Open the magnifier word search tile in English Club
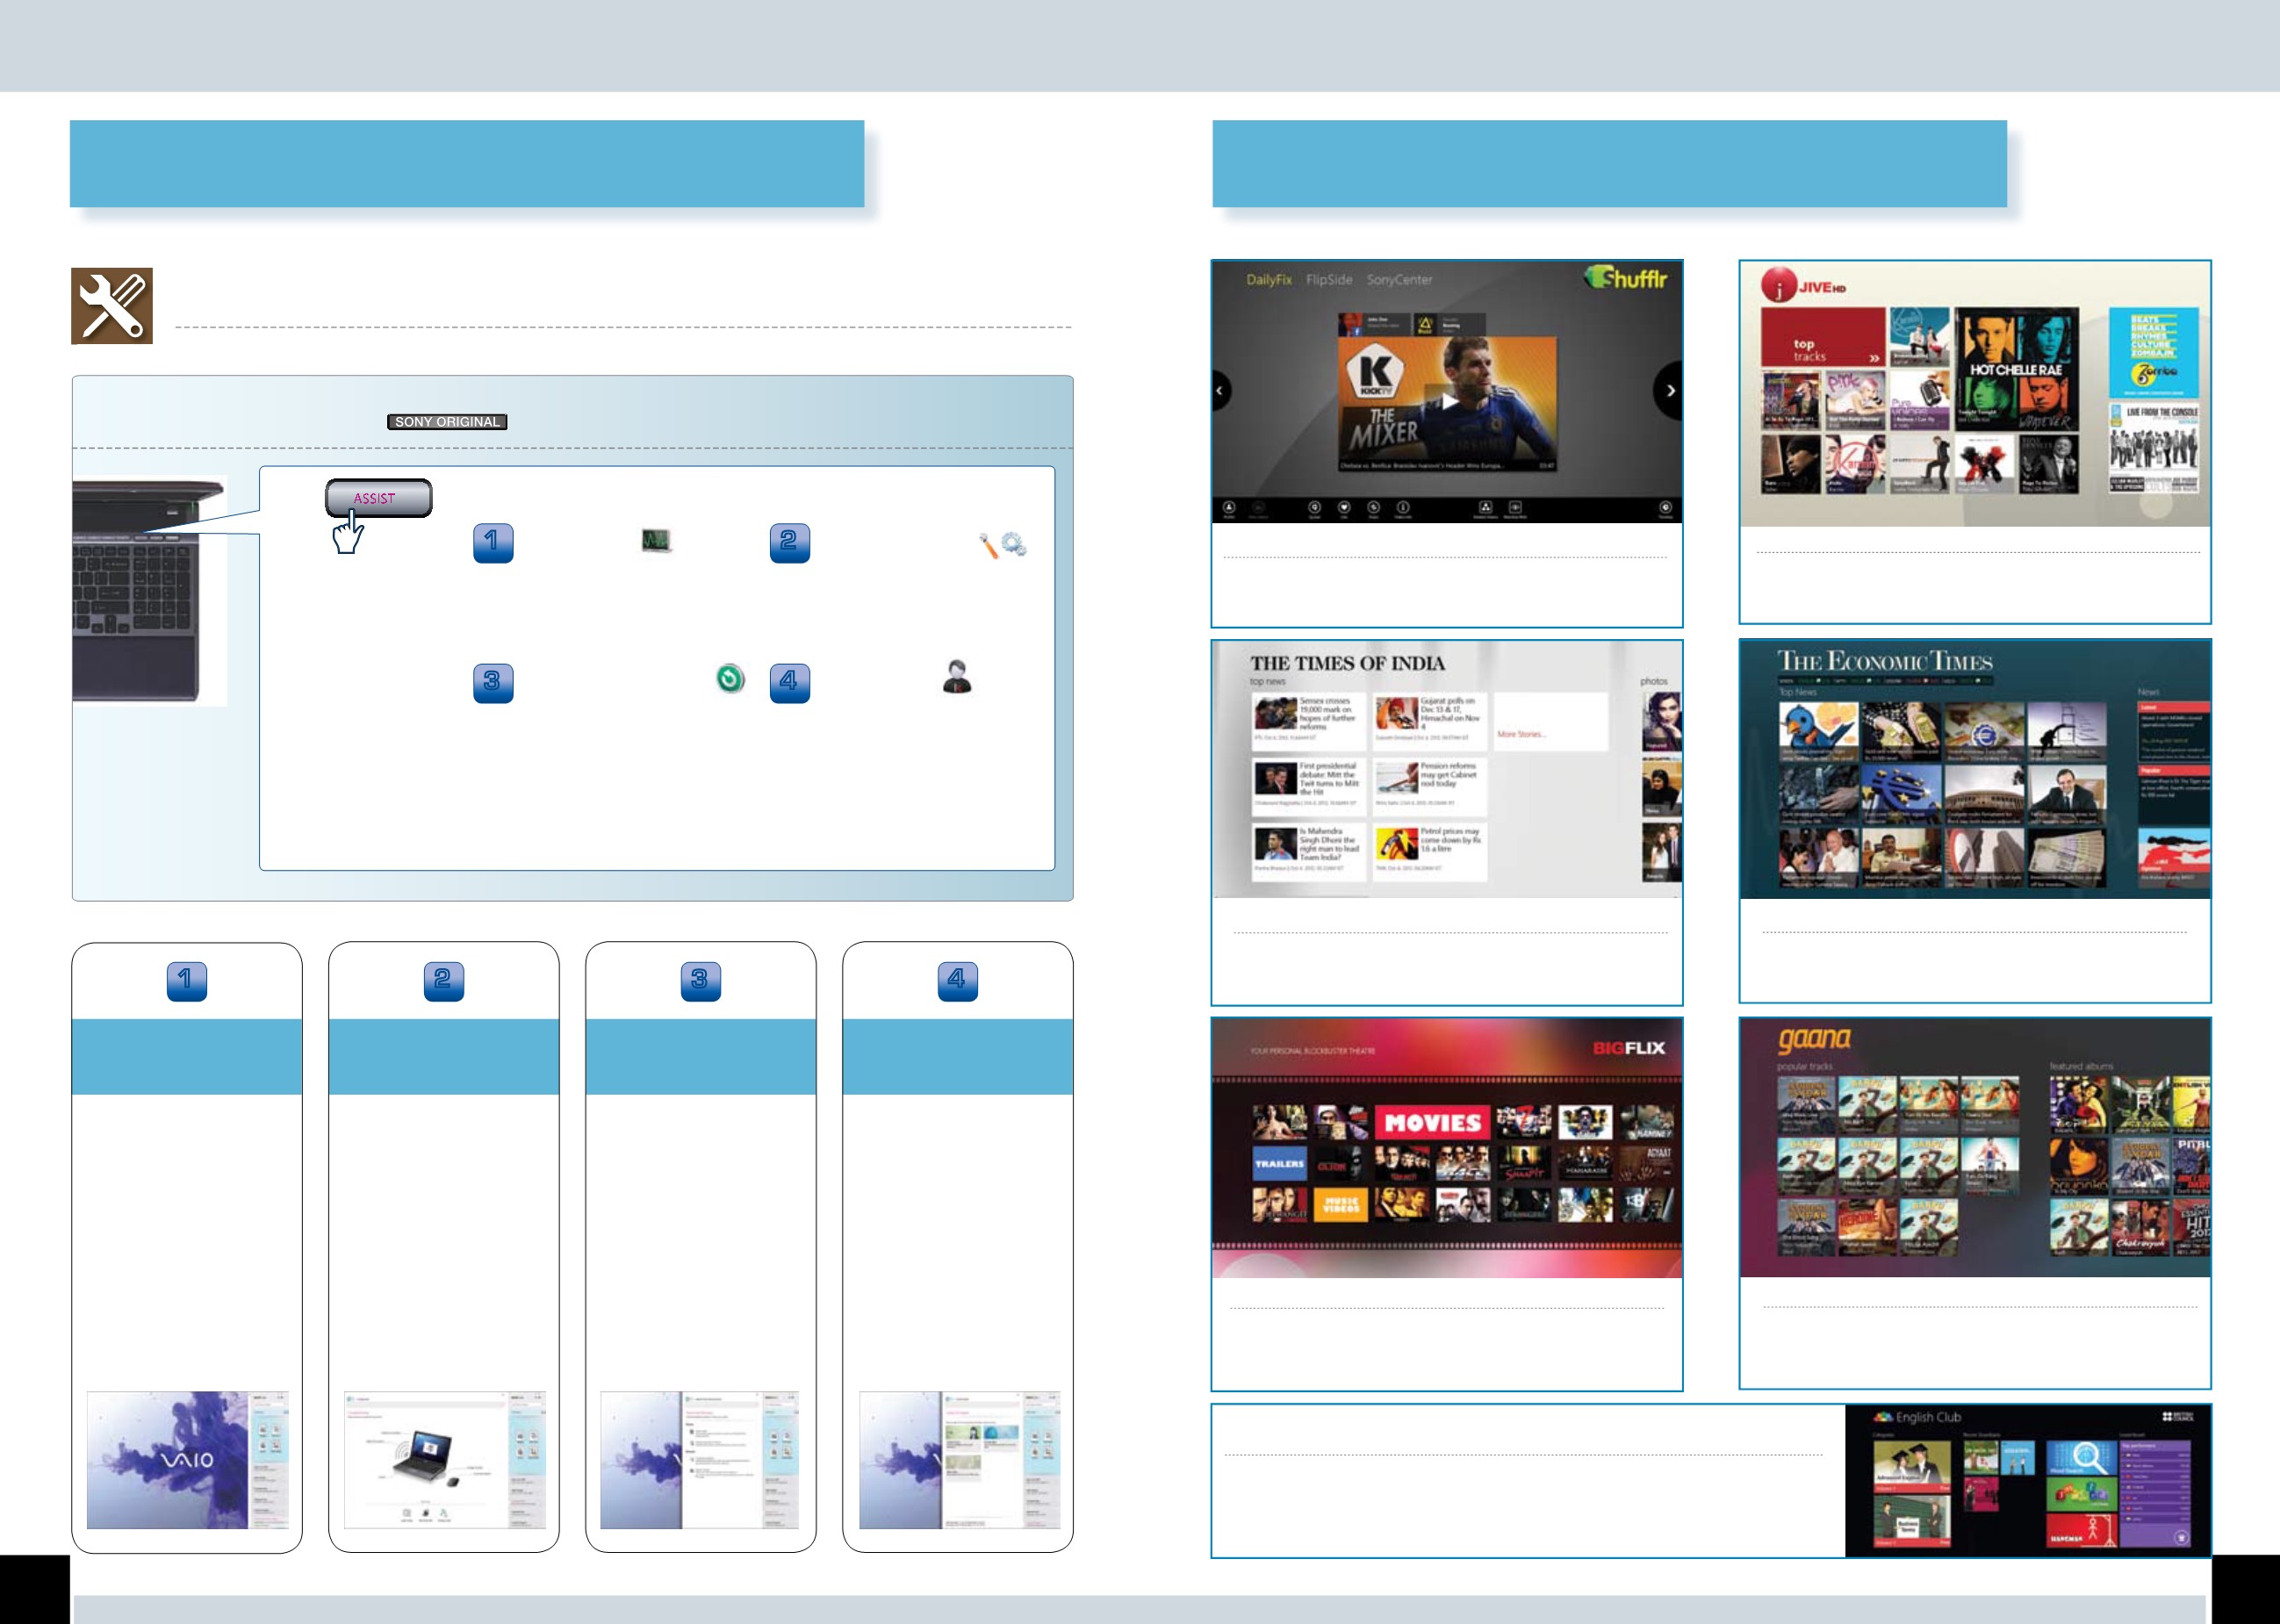This screenshot has width=2280, height=1624. pos(2081,1459)
